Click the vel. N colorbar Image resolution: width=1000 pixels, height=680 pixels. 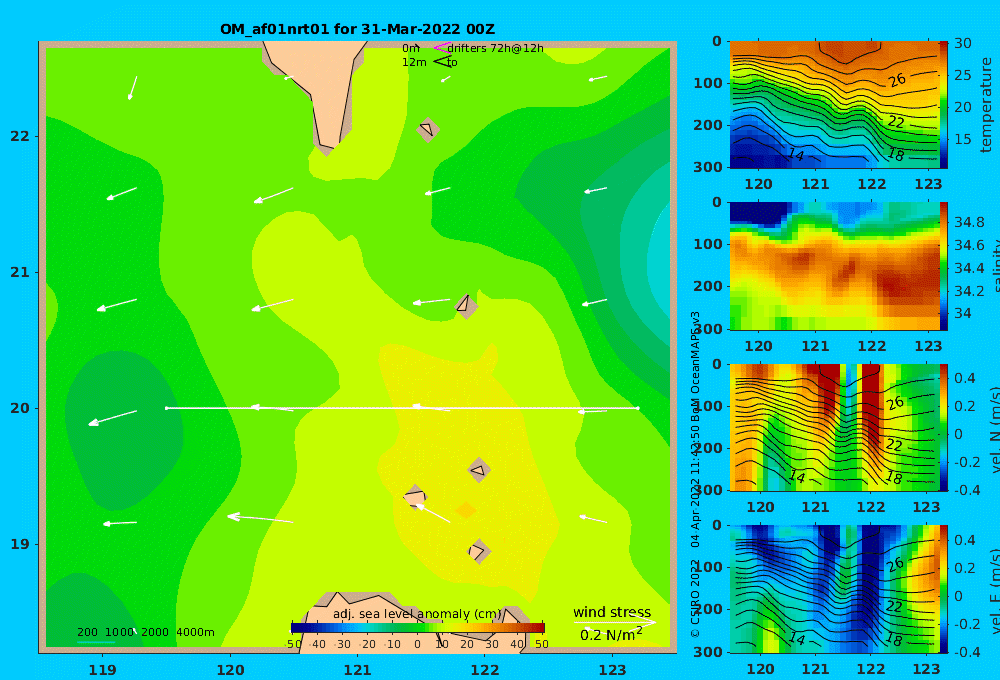pyautogui.click(x=944, y=427)
